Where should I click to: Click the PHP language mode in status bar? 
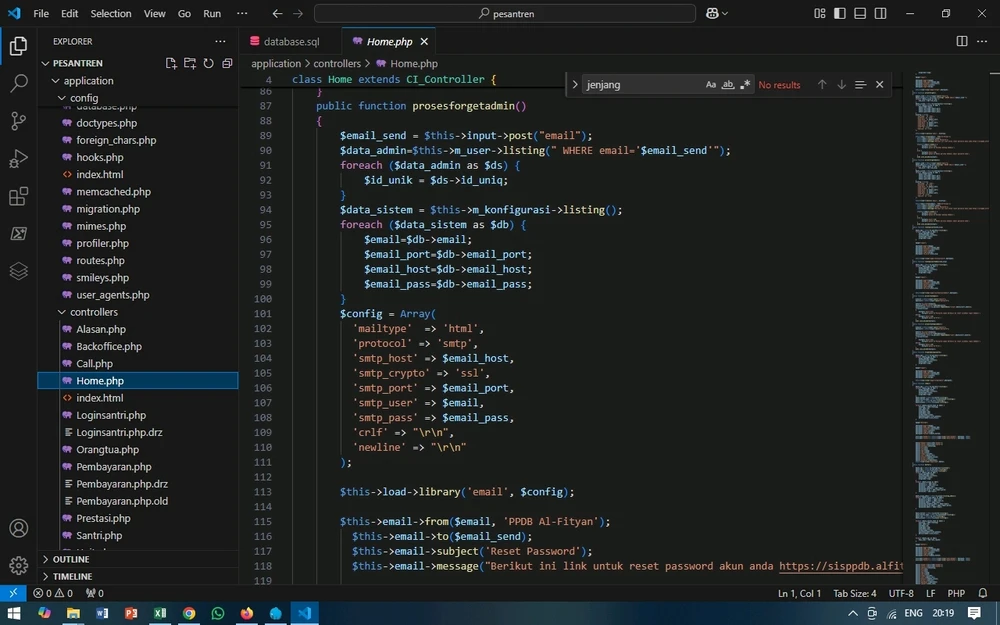click(955, 593)
